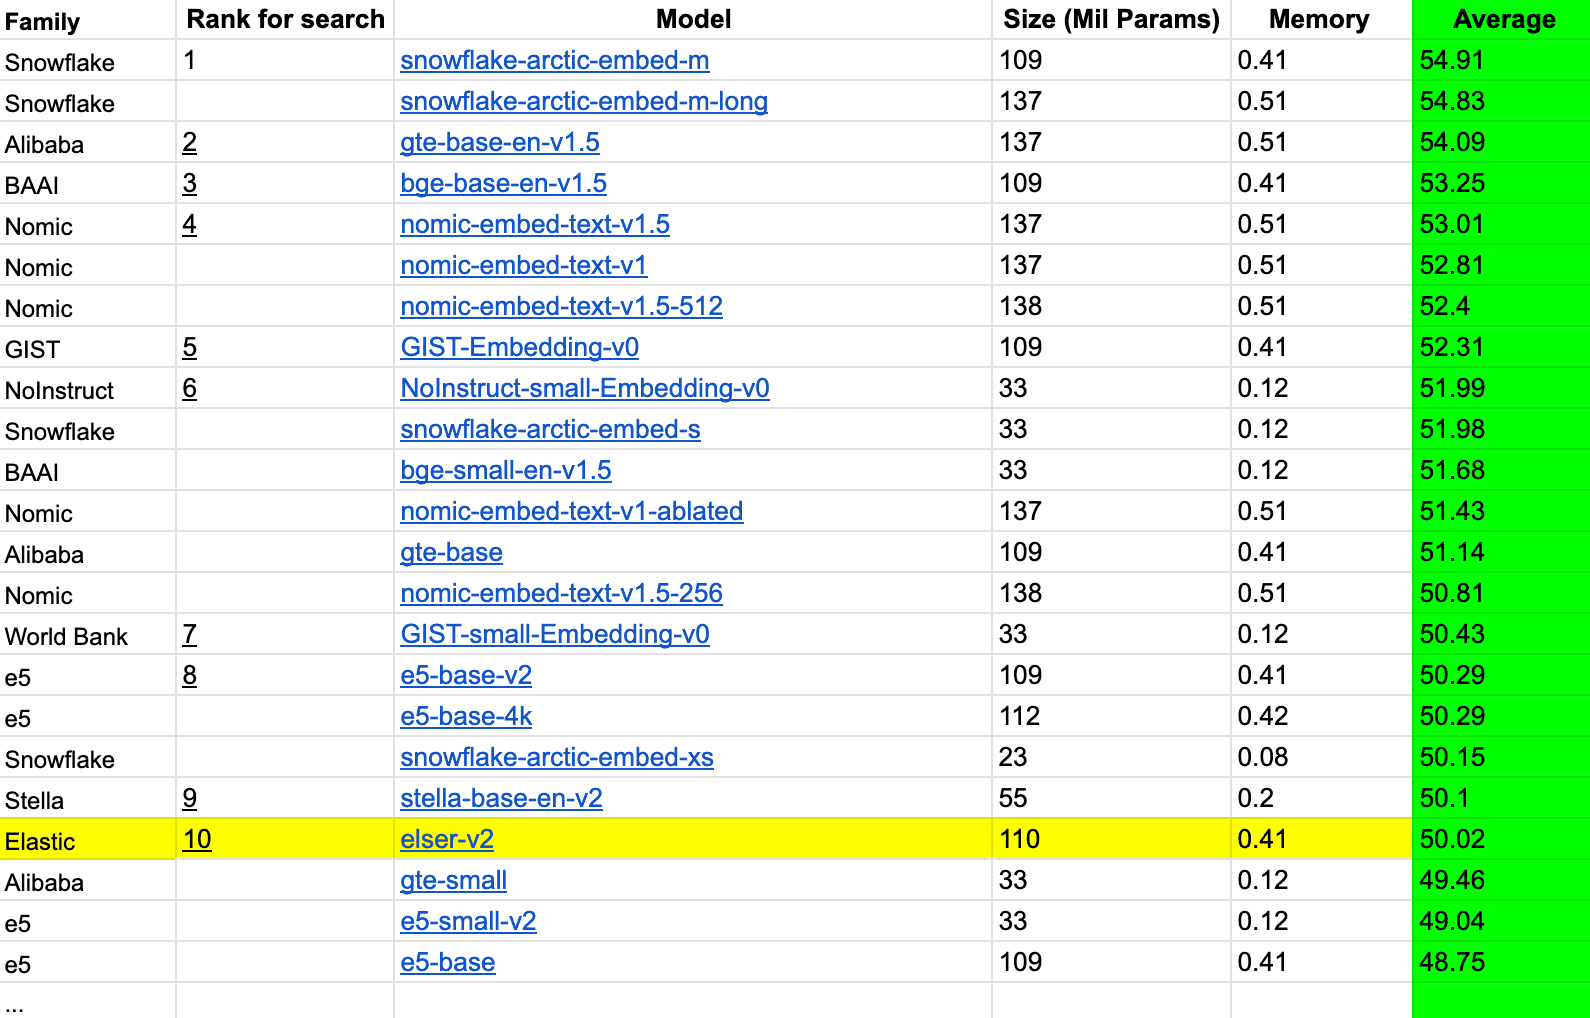This screenshot has height=1018, width=1590.
Task: Open GIST-small-Embedding-v0 link
Action: tap(555, 635)
